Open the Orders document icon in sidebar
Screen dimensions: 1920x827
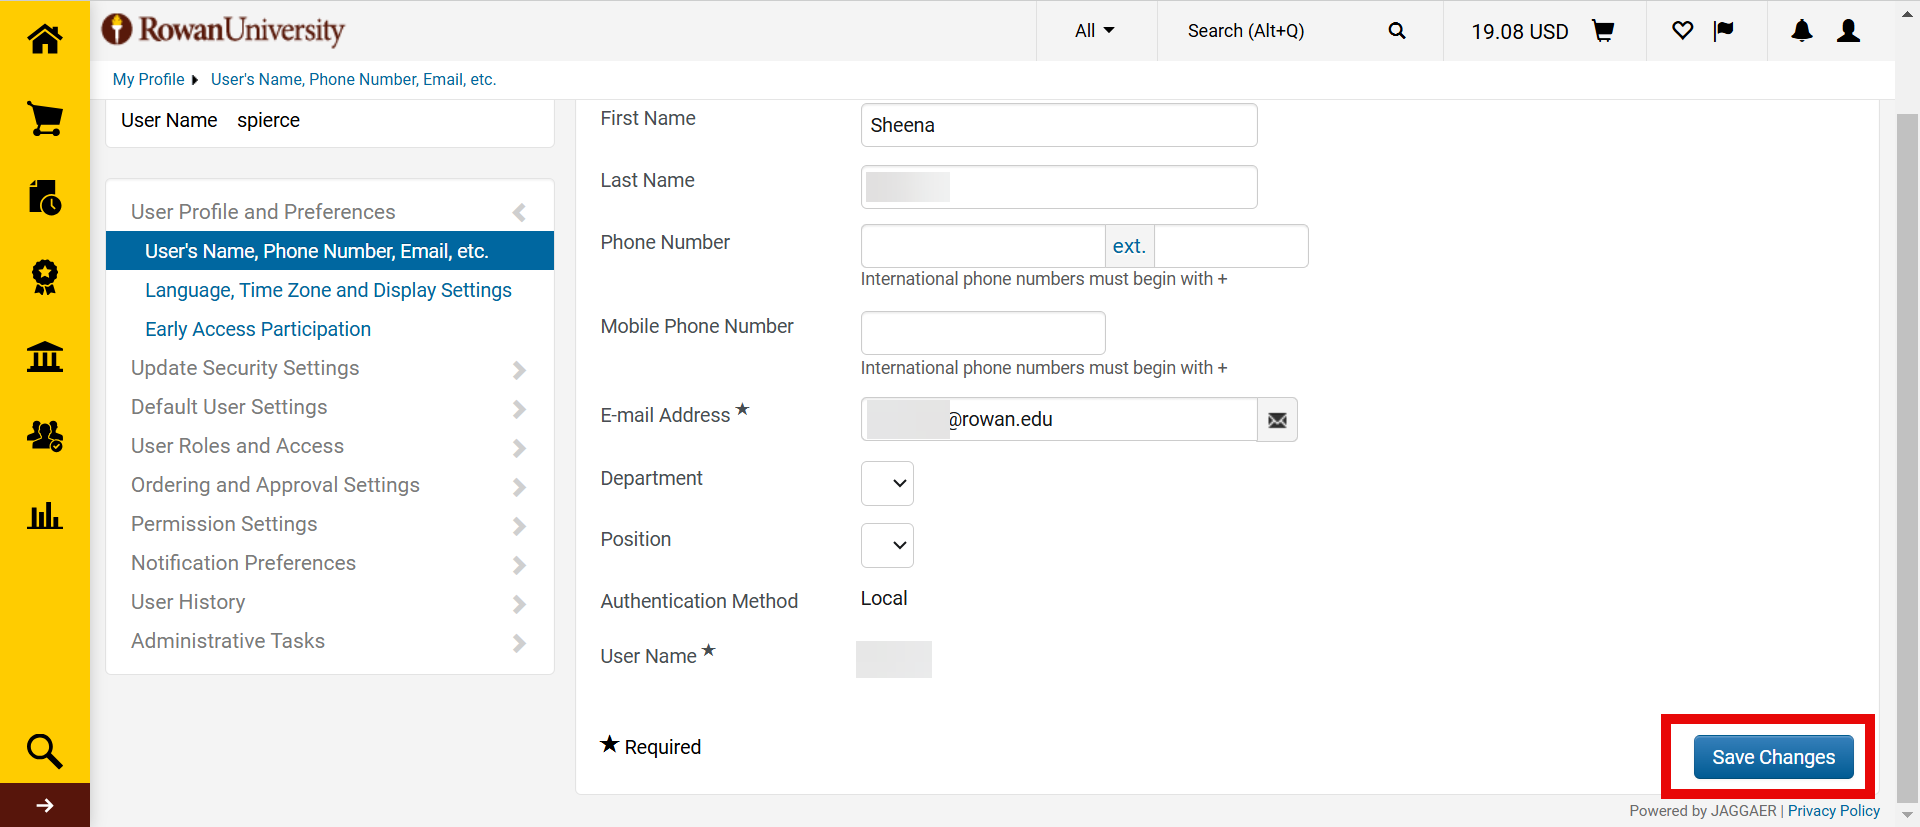pyautogui.click(x=45, y=198)
